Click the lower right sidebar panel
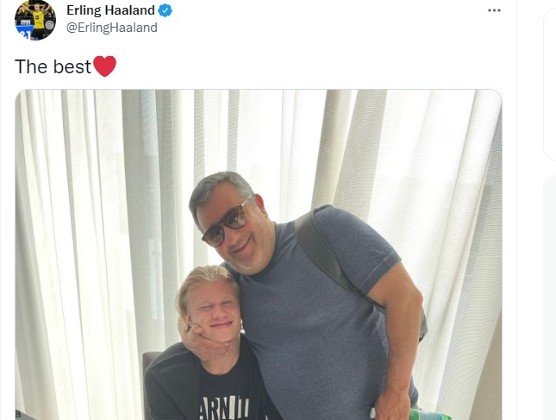The width and height of the screenshot is (556, 420). click(x=550, y=298)
